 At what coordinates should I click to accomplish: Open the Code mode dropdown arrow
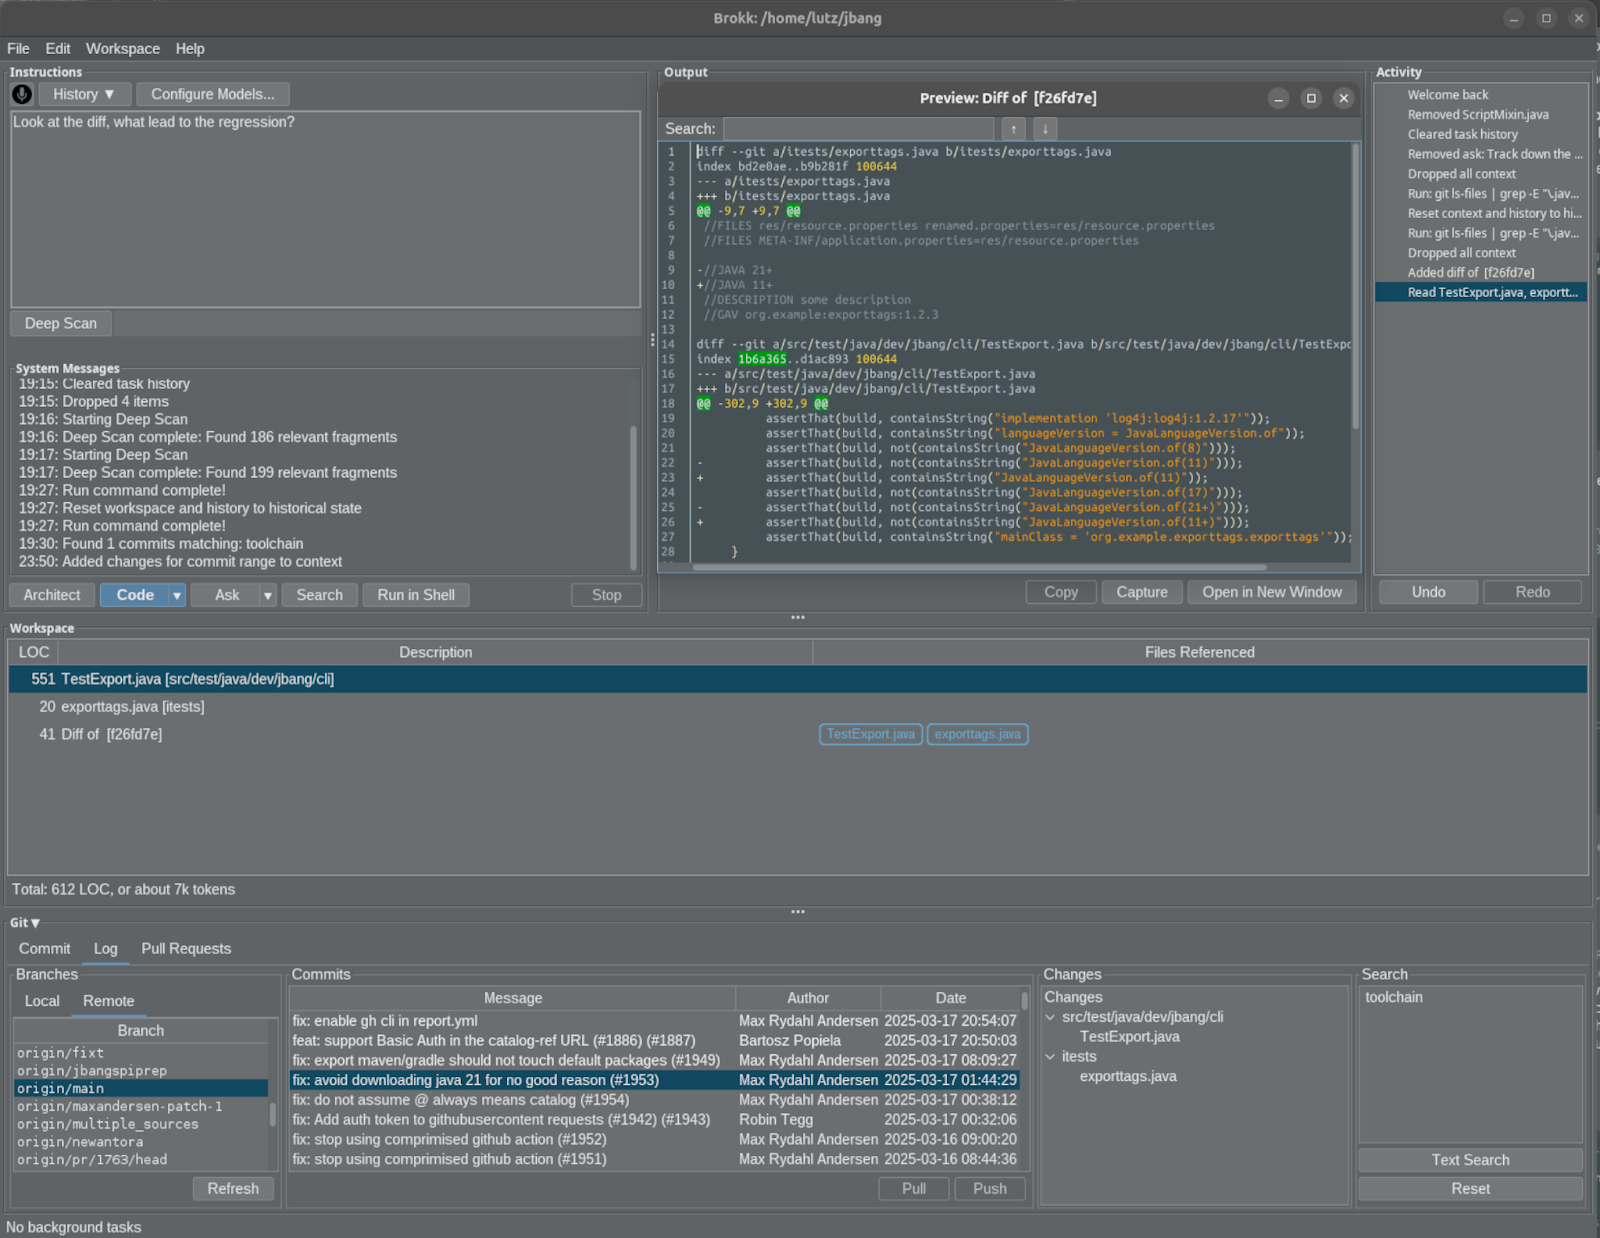point(177,595)
